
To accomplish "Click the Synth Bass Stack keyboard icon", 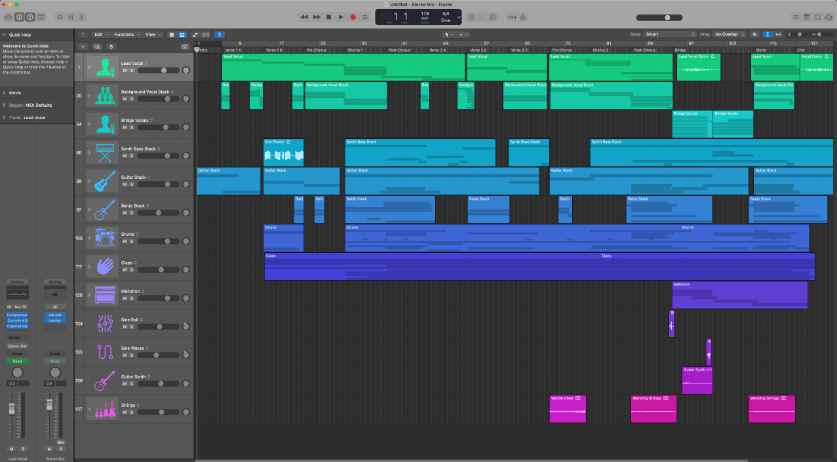I will tap(105, 153).
